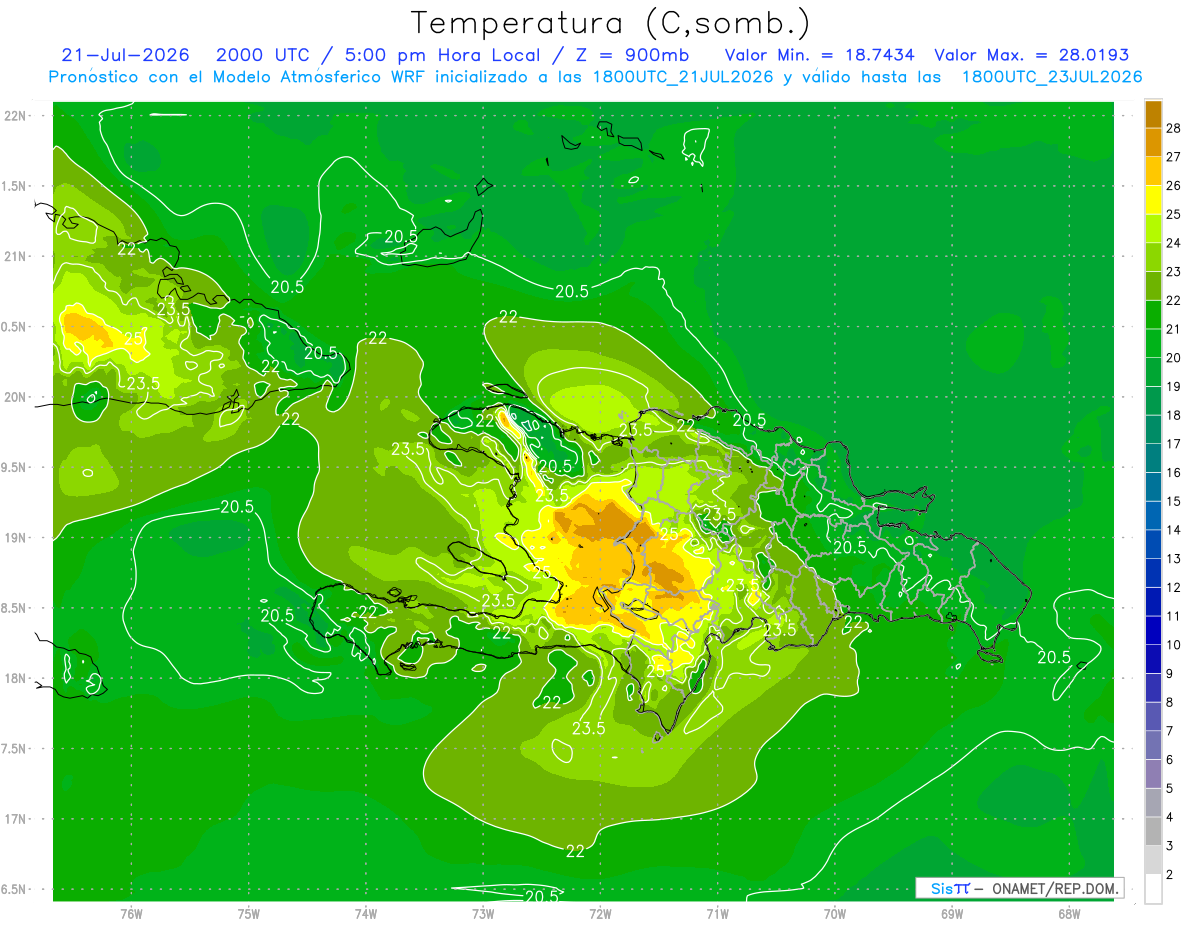1200x927 pixels.
Task: Click legend swatch between 26 and 27
Action: coord(1153,171)
